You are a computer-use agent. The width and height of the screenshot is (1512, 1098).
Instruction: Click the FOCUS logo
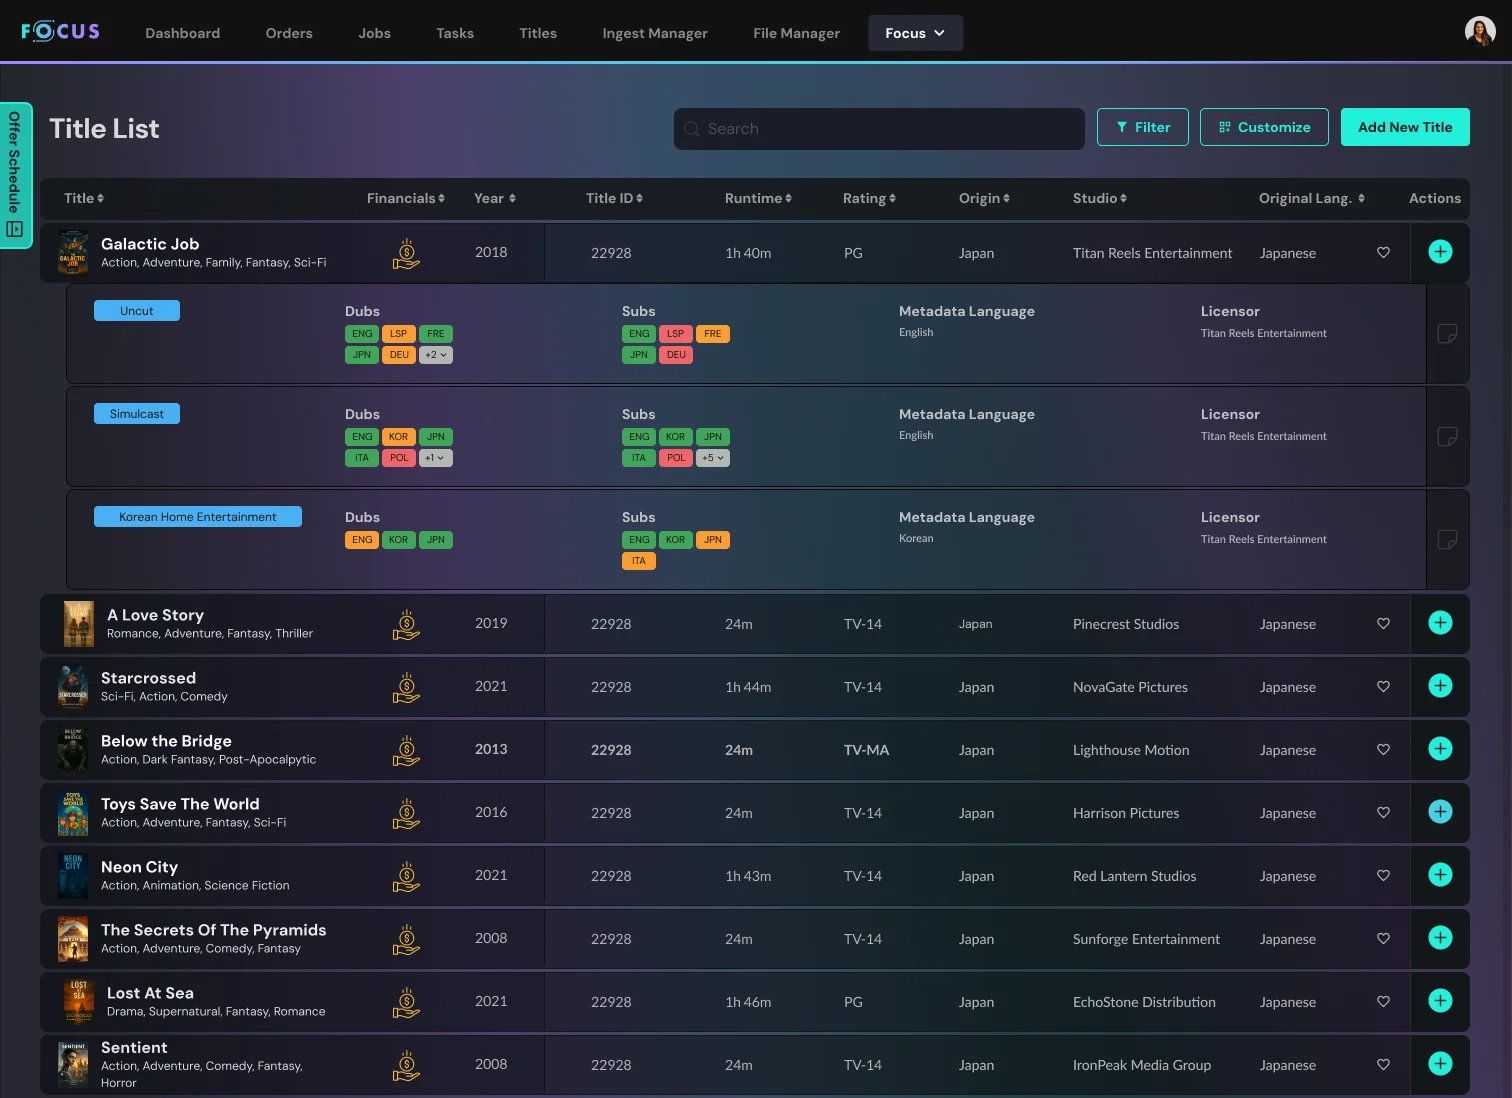61,32
